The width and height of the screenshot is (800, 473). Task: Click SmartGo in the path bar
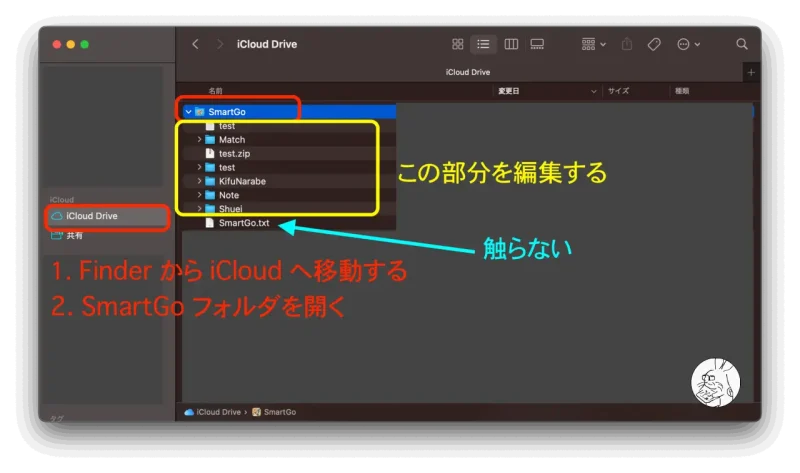[274, 412]
